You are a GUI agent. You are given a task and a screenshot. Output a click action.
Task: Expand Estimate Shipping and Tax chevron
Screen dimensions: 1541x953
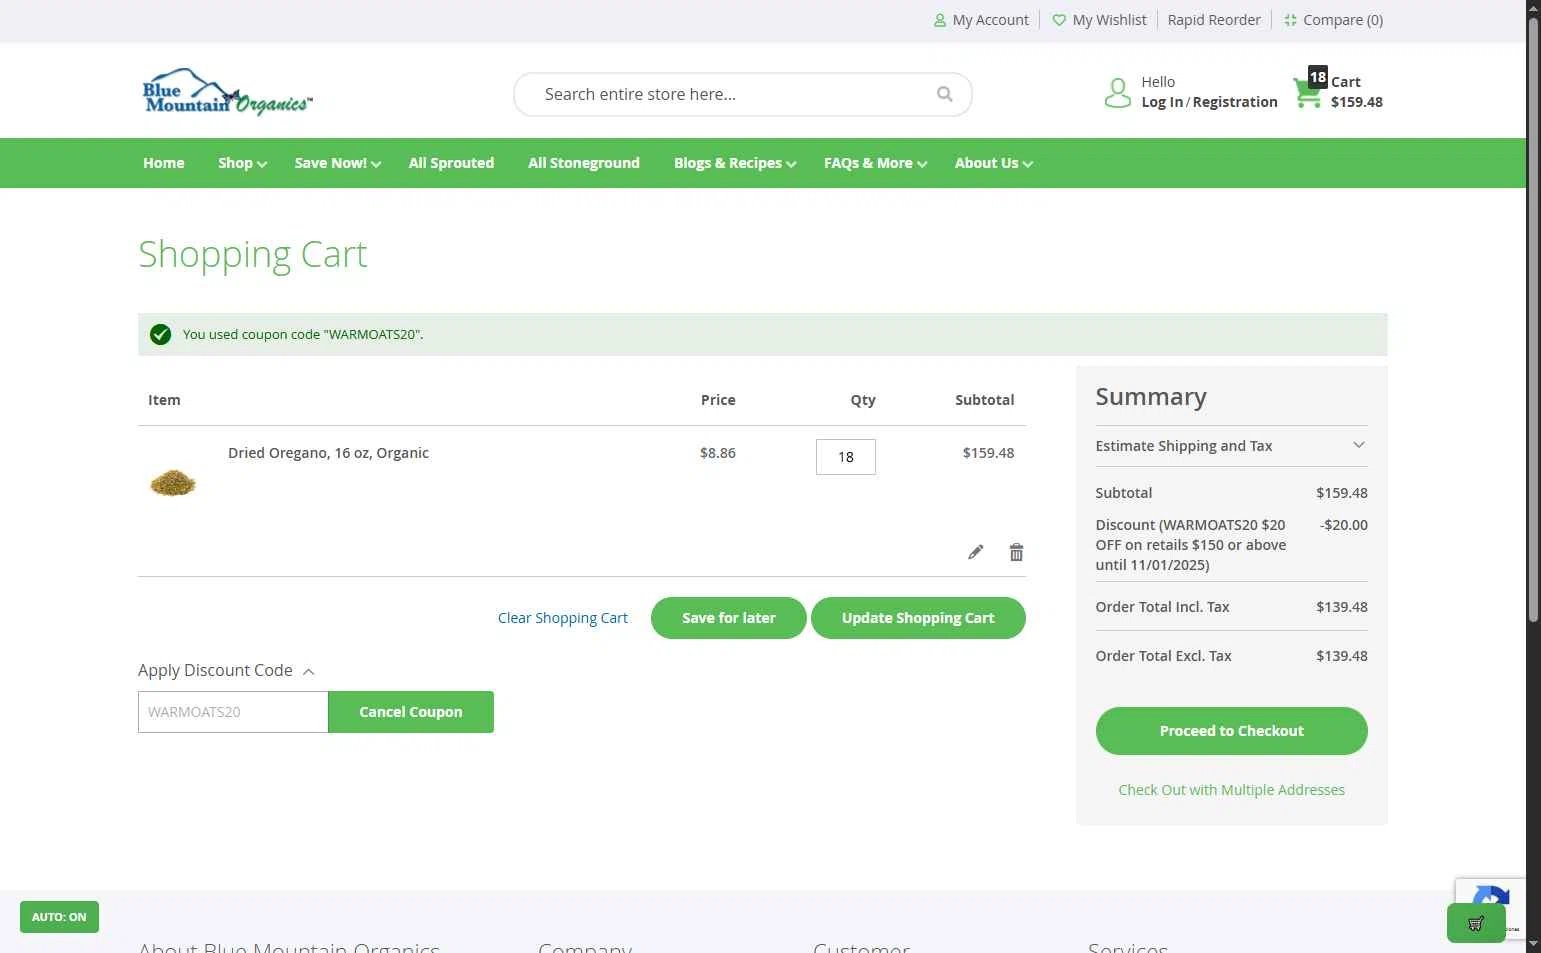[x=1359, y=445]
